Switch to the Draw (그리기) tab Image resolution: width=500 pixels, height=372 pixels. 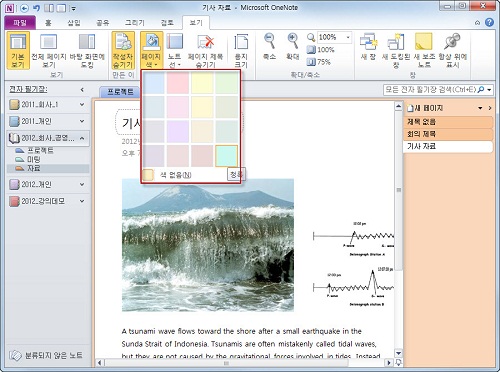[135, 23]
